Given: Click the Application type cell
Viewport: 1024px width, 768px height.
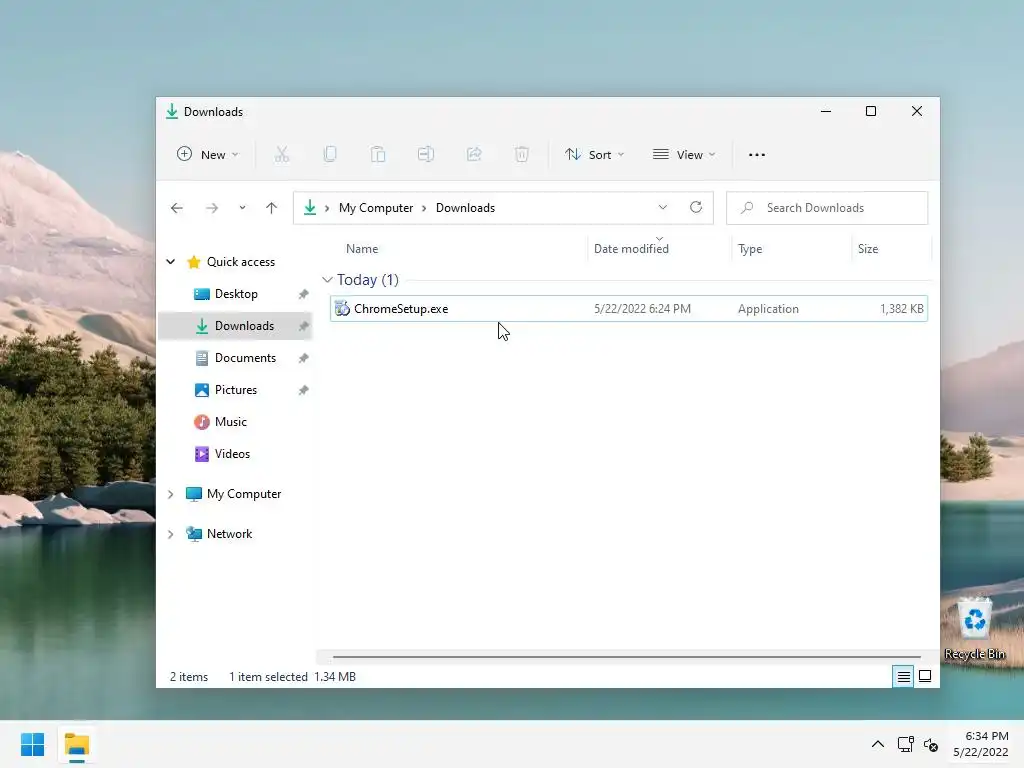Looking at the screenshot, I should 768,309.
